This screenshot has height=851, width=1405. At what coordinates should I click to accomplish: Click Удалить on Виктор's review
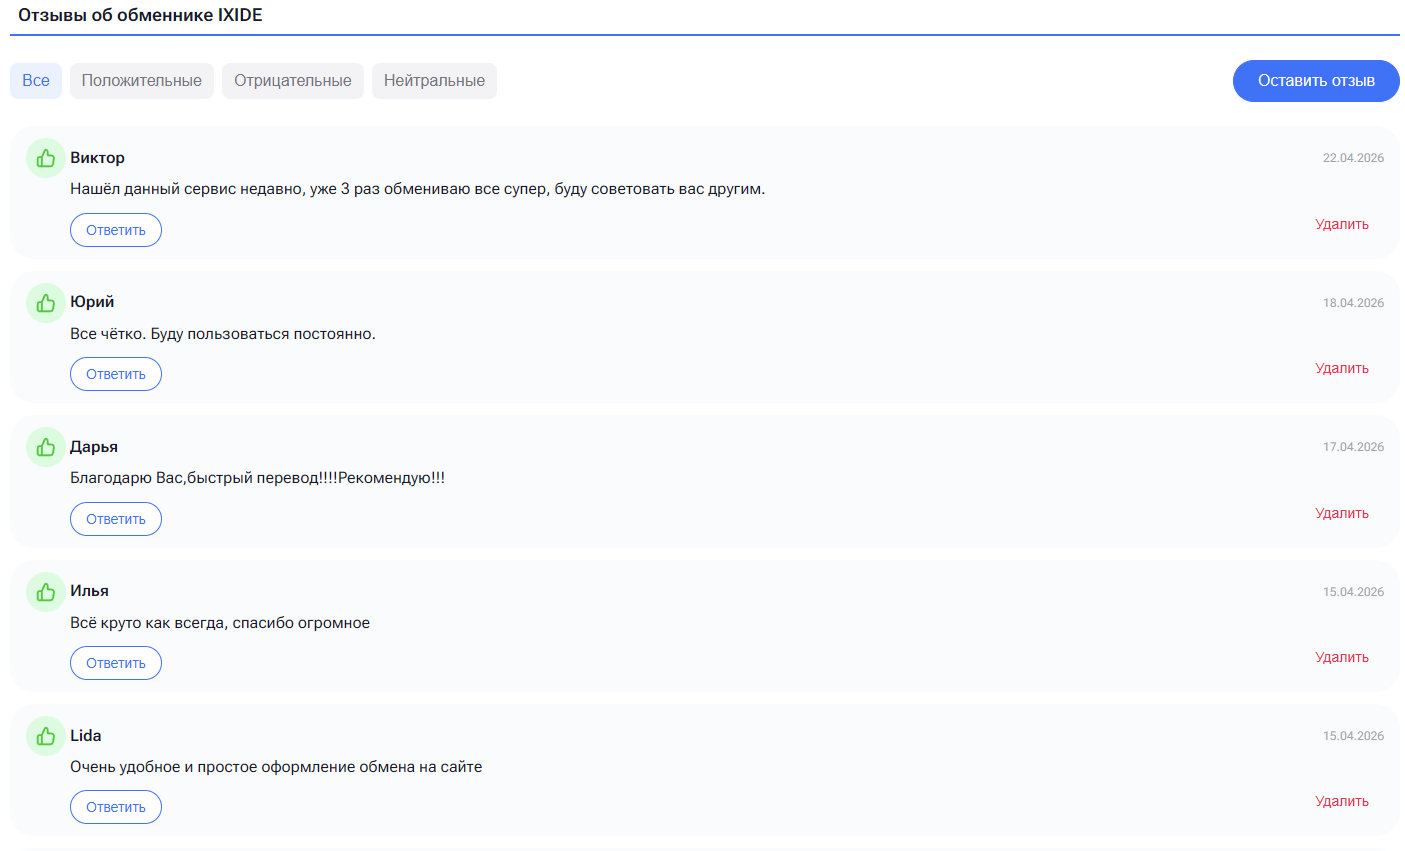coord(1341,223)
